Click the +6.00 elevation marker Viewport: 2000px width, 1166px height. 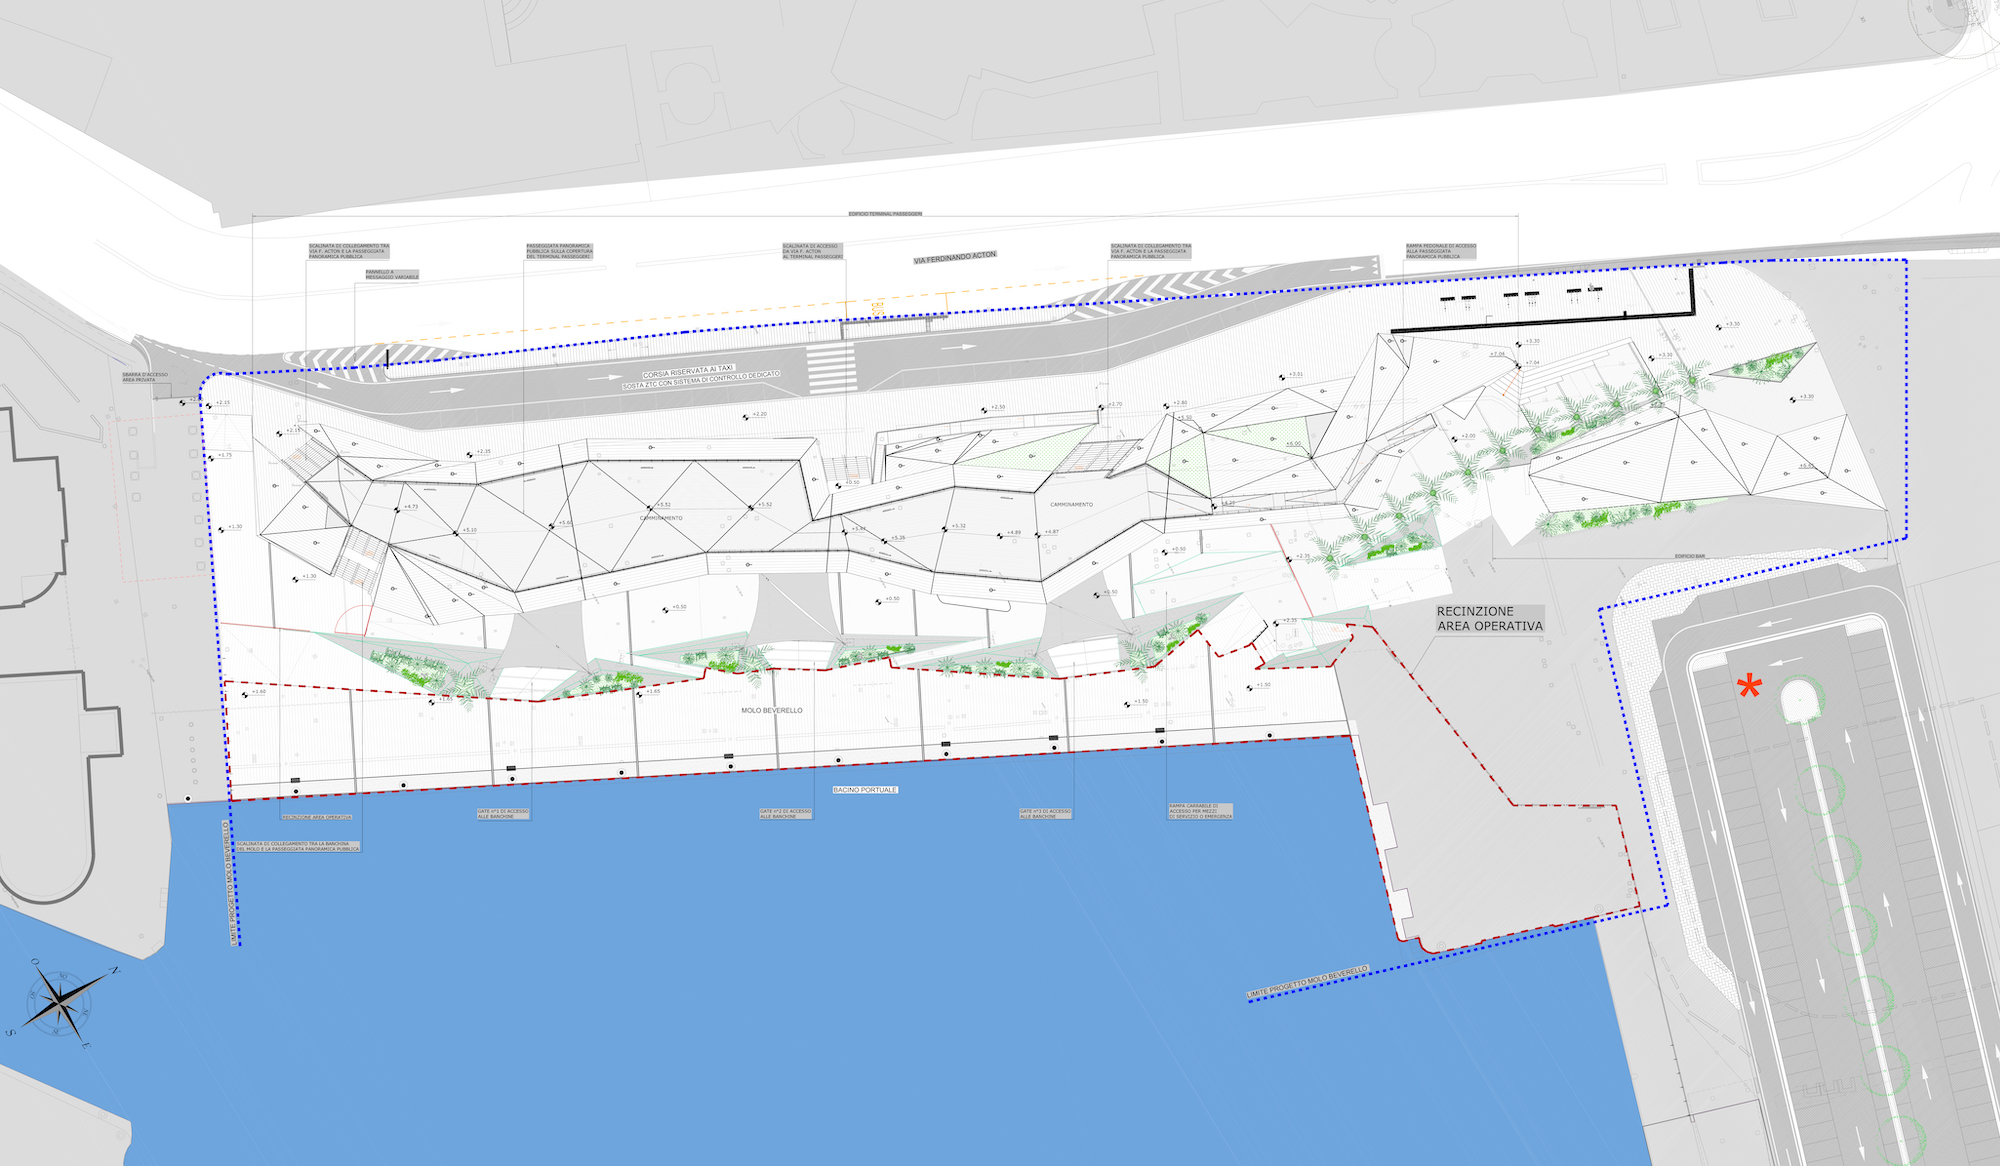pos(1293,444)
